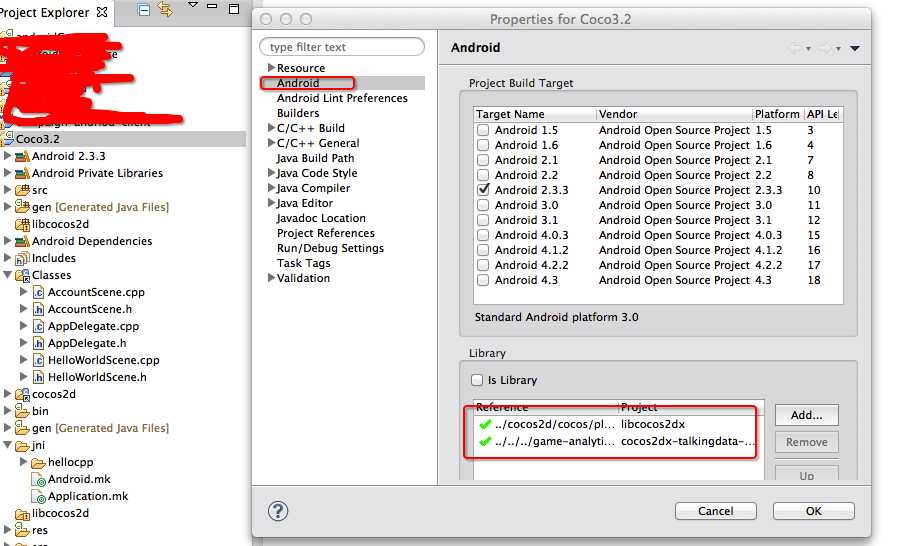
Task: Click the Add... library button
Action: [806, 415]
